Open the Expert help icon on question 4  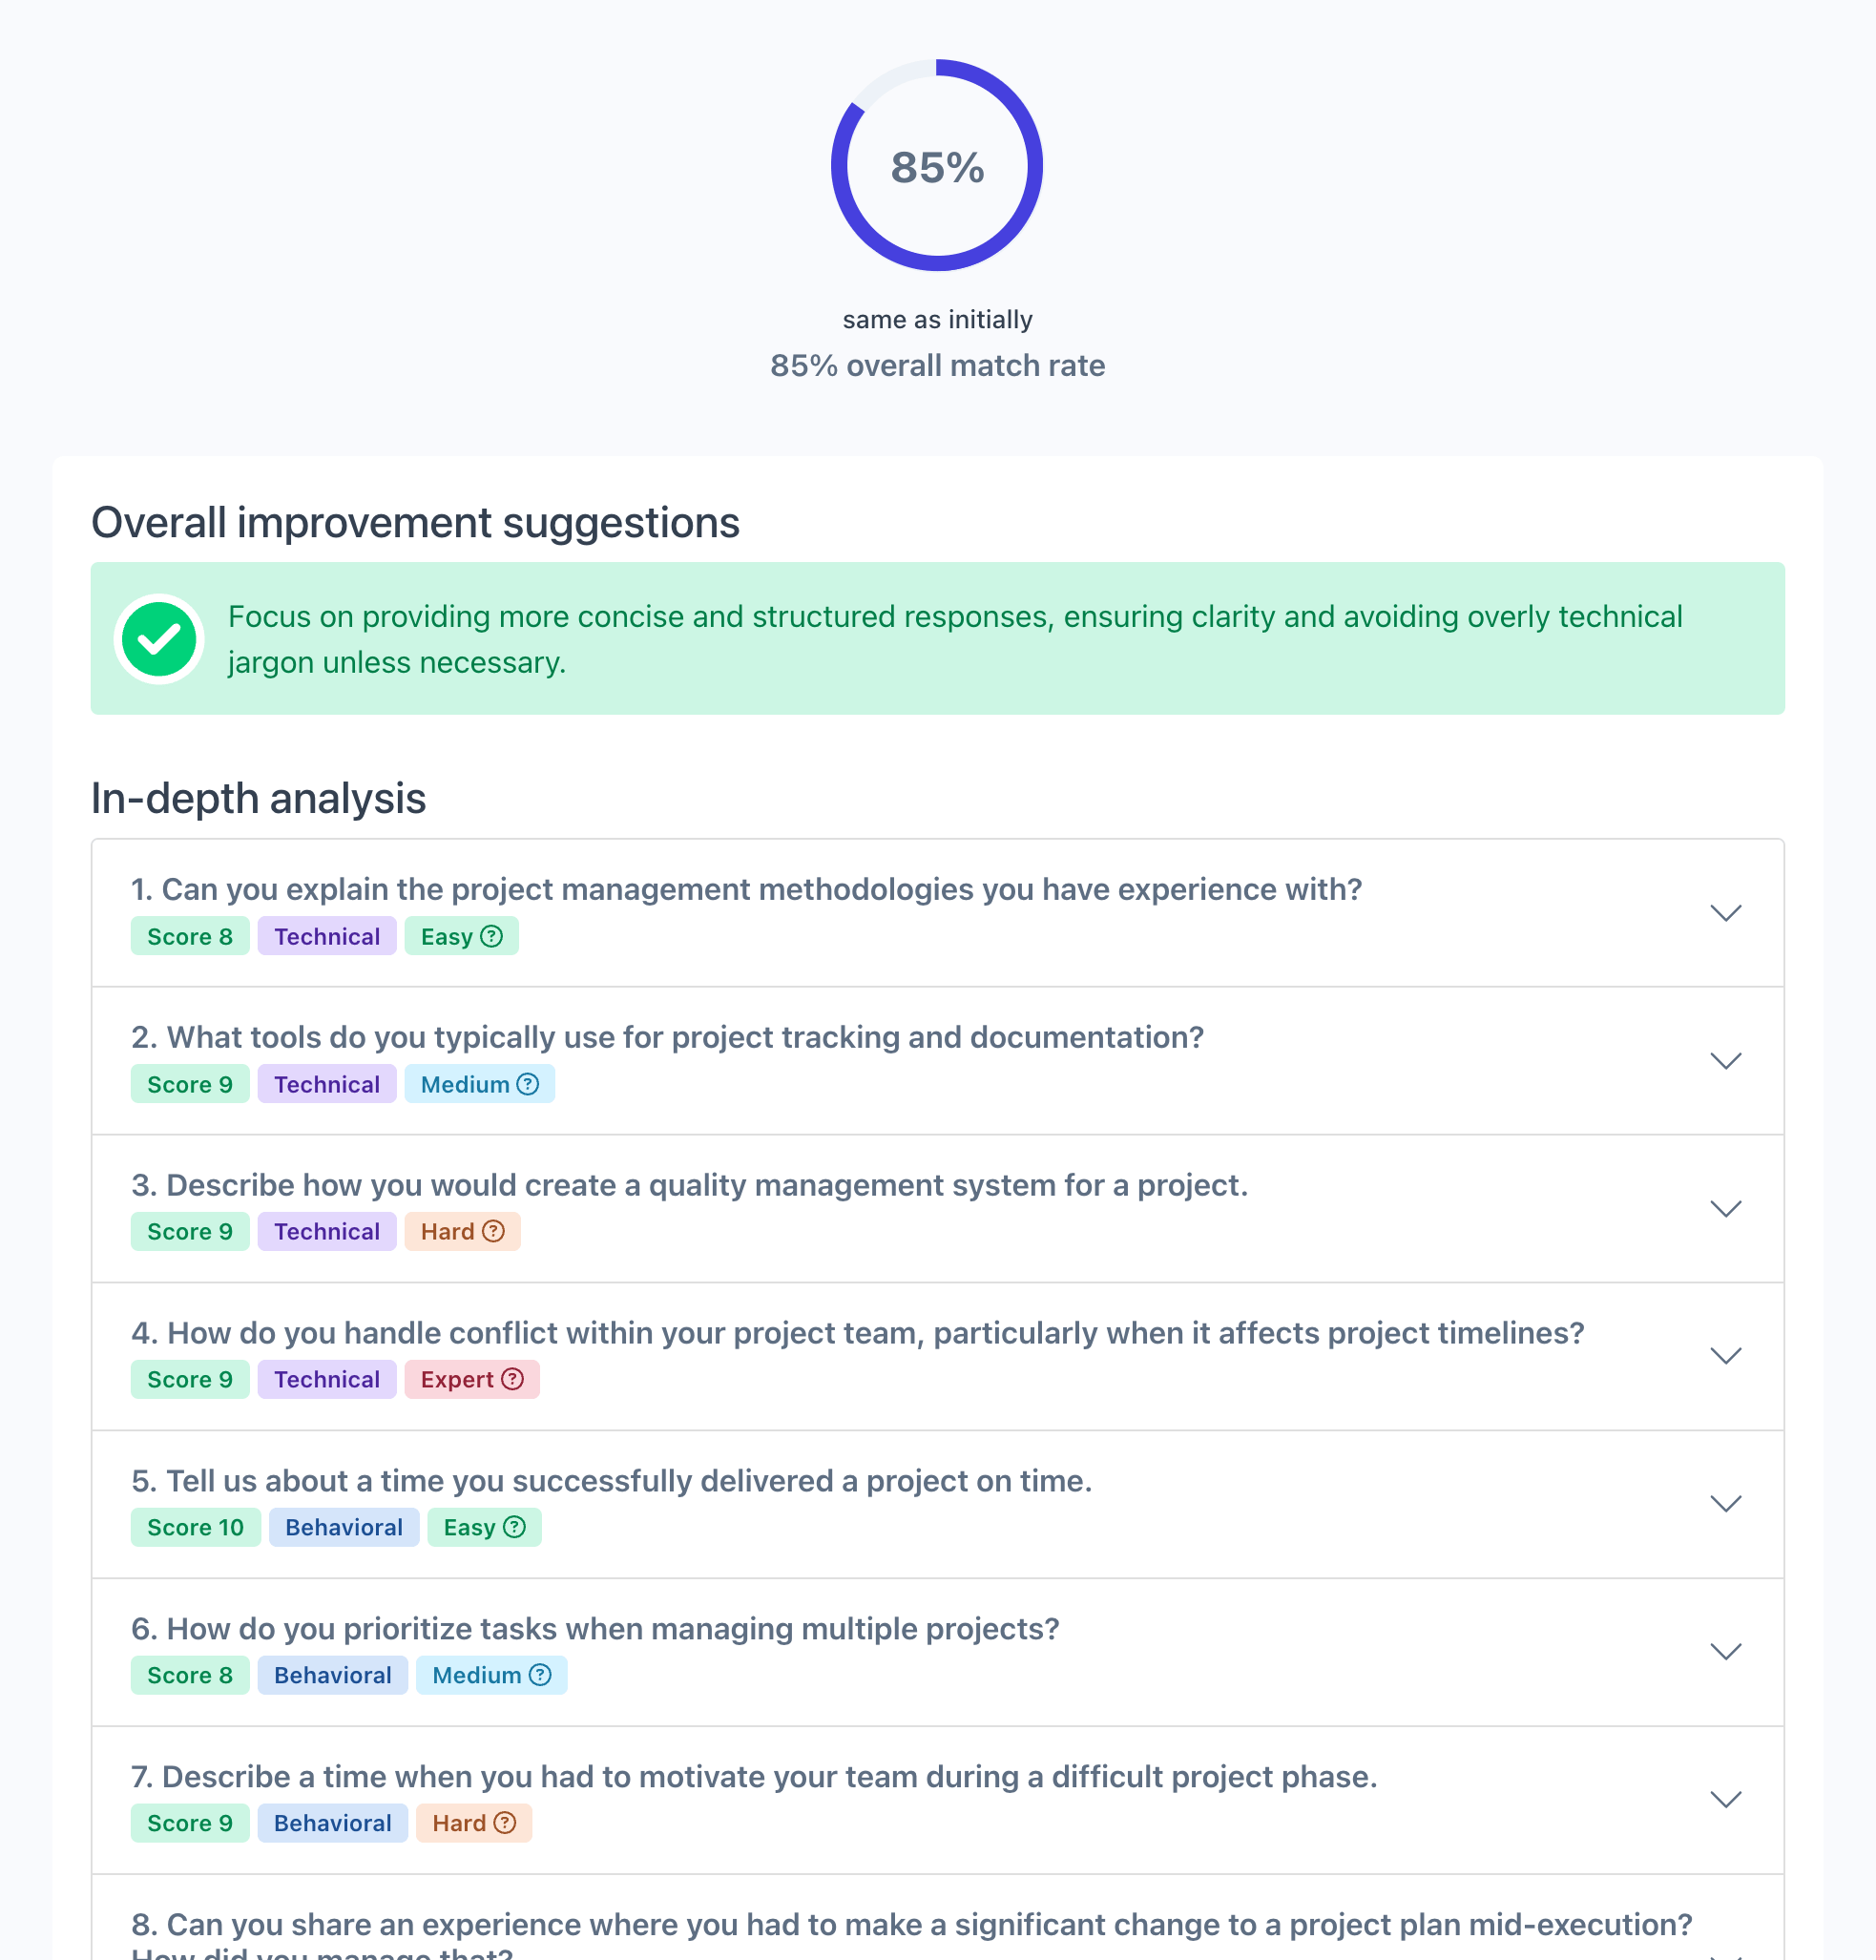513,1379
